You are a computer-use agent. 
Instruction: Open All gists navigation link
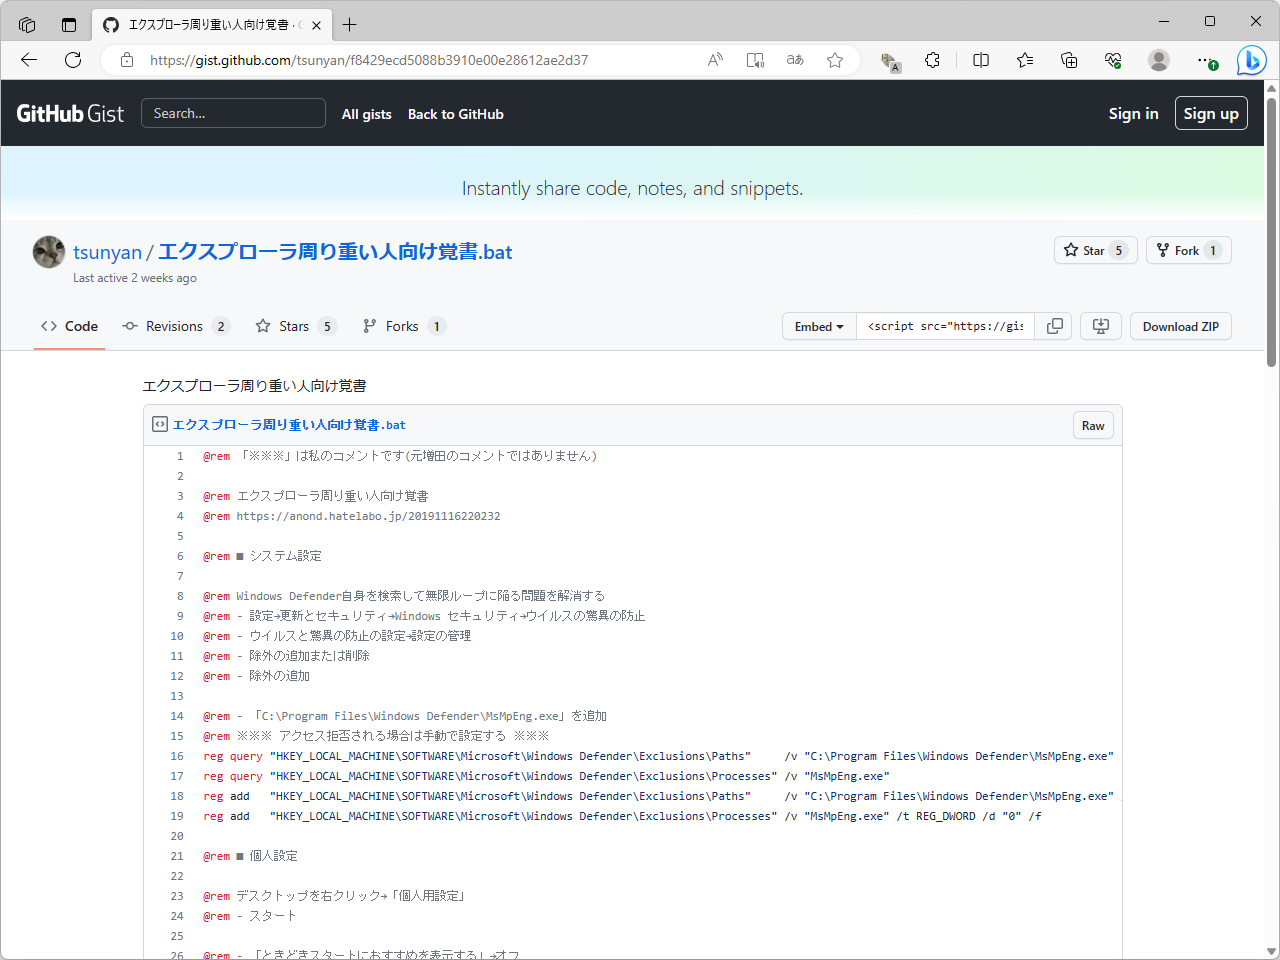(x=366, y=114)
